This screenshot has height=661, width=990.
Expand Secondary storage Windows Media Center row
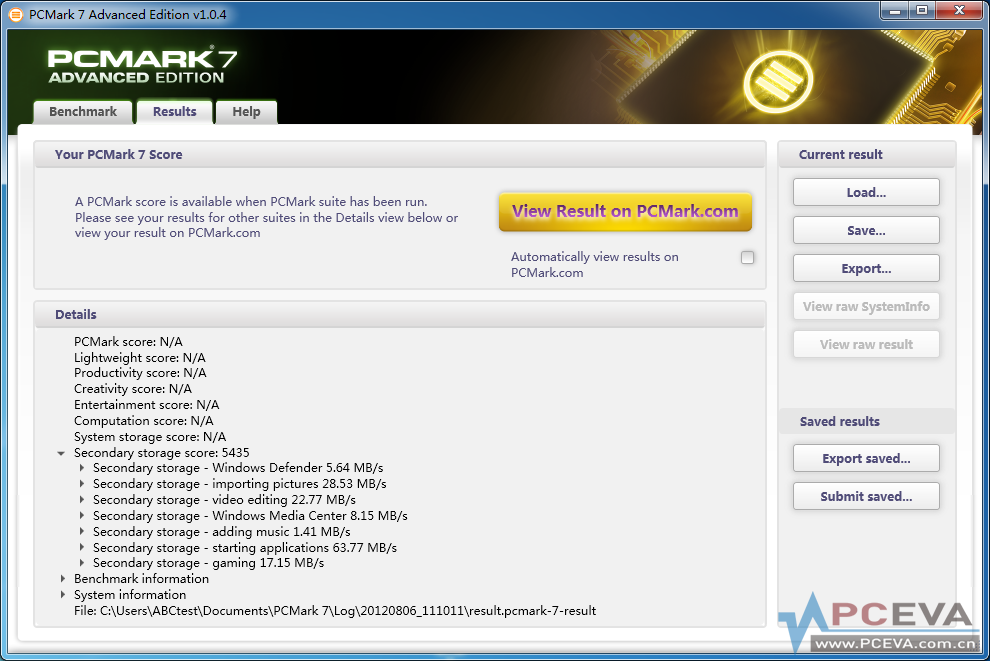coord(82,515)
